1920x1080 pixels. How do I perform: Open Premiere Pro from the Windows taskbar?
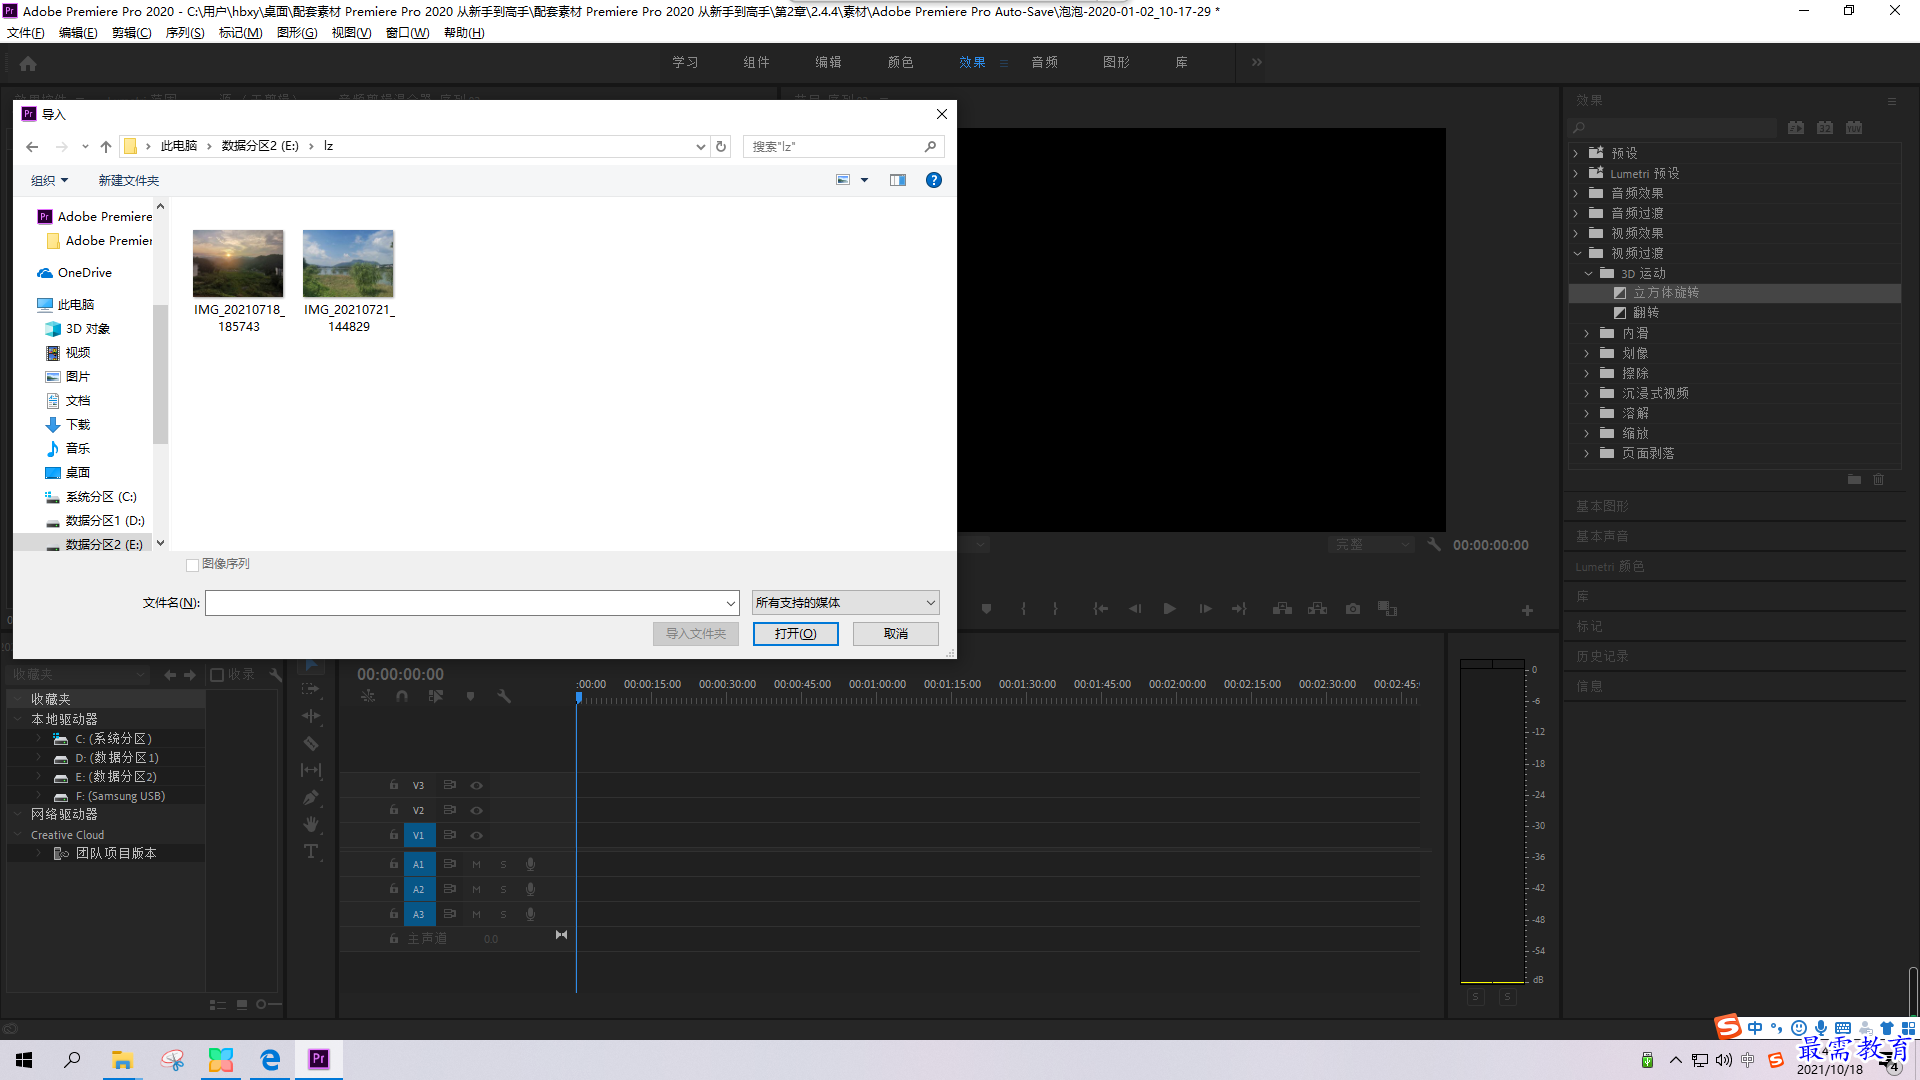(318, 1059)
